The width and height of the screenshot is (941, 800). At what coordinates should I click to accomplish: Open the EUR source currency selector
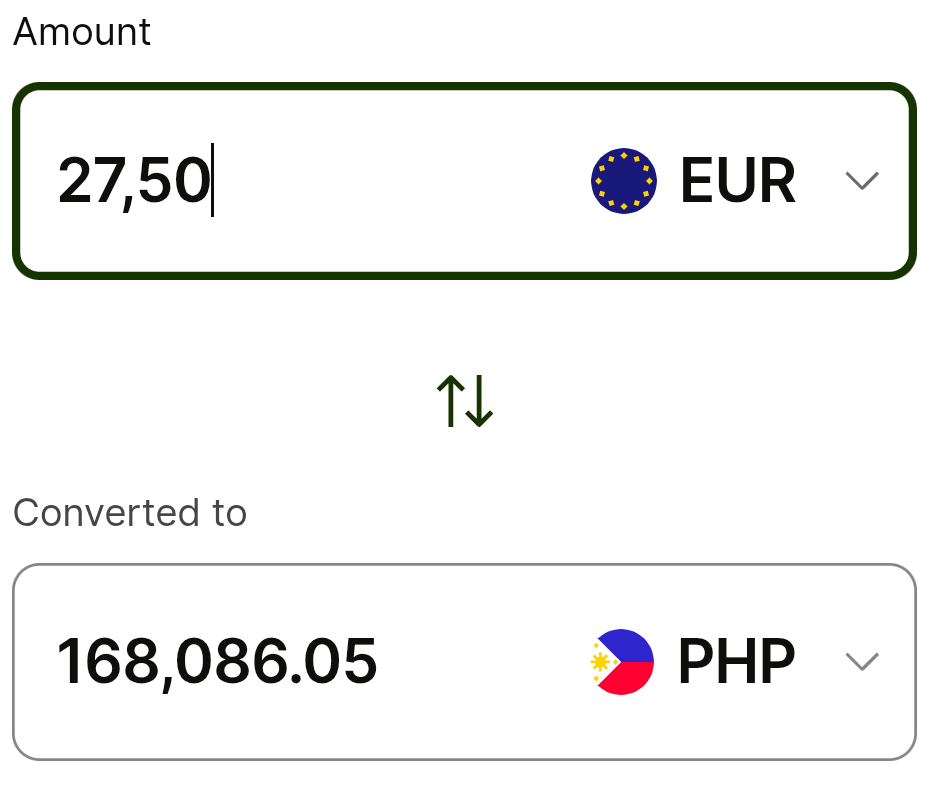click(x=735, y=180)
